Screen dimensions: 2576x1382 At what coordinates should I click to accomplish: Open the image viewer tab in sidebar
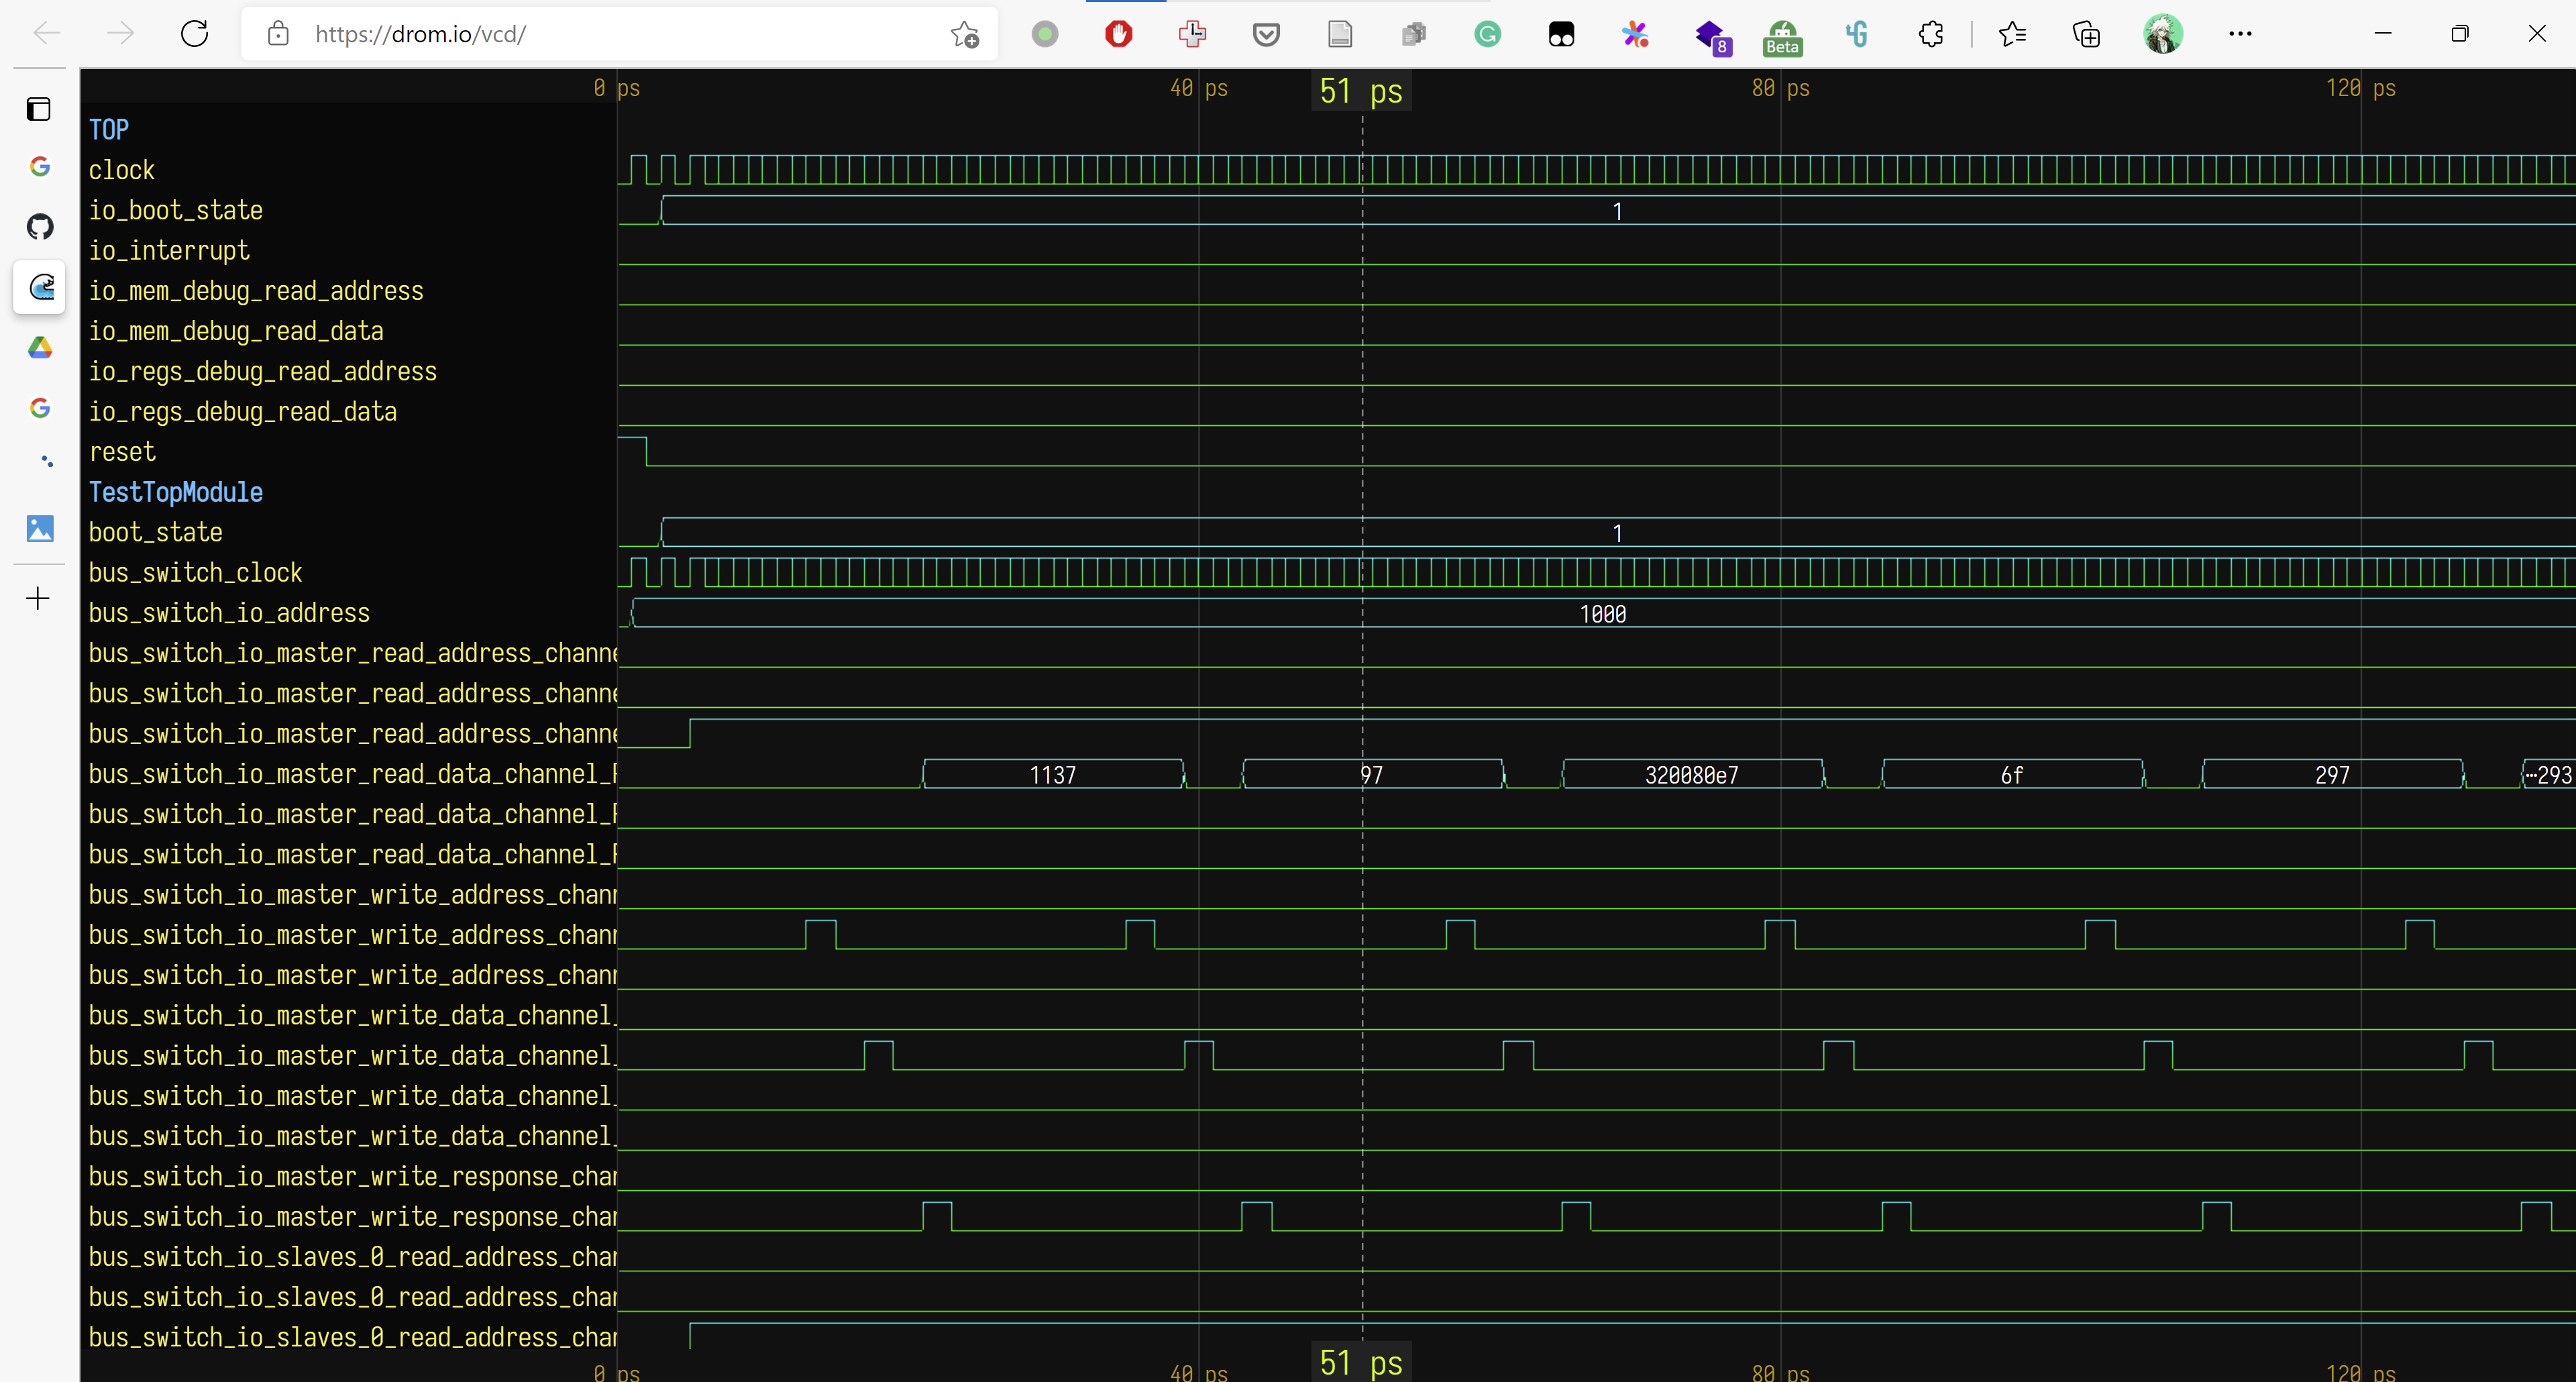(39, 528)
